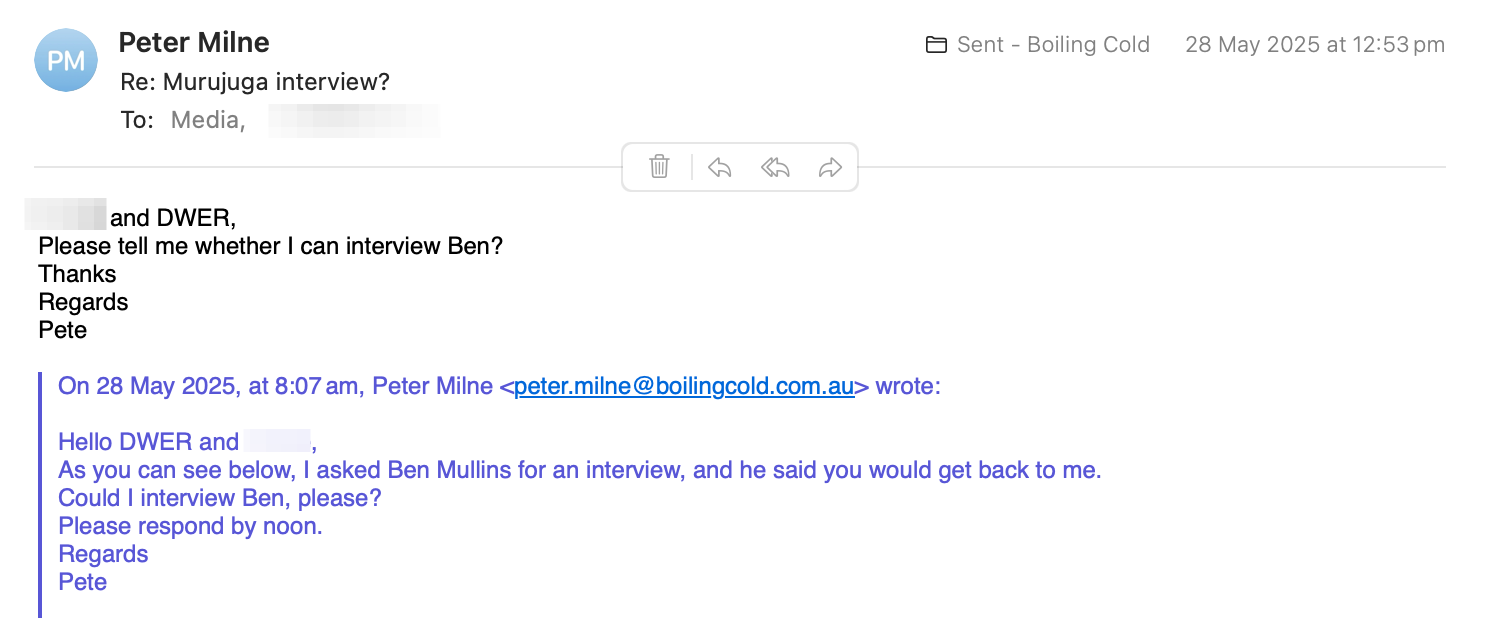
Task: Forward this email with the forward arrow
Action: click(830, 167)
